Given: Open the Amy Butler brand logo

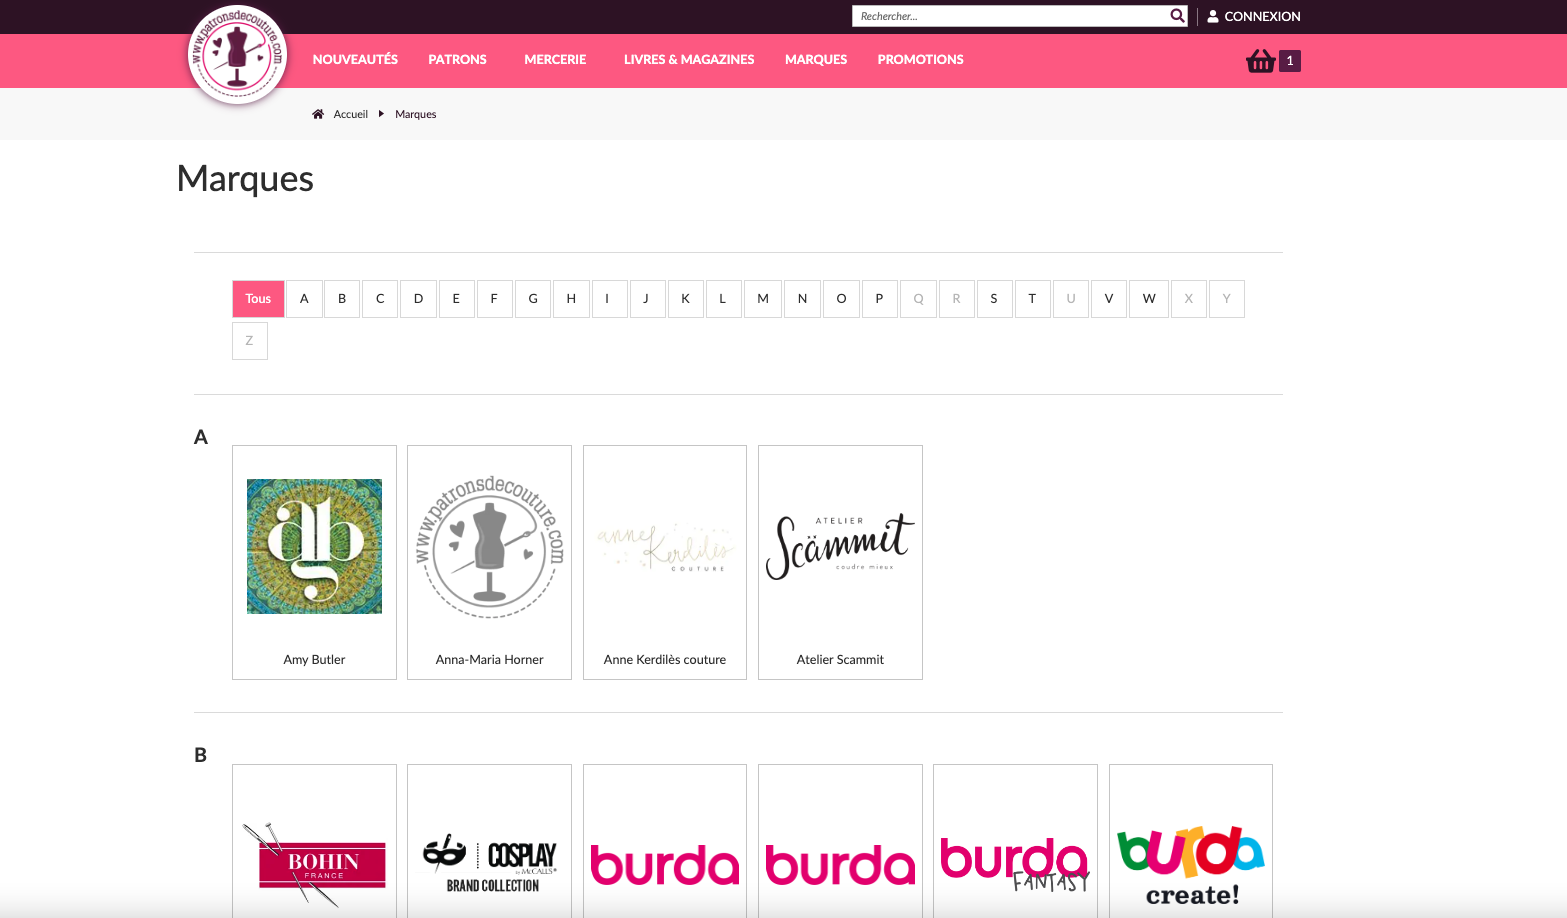Looking at the screenshot, I should point(314,546).
